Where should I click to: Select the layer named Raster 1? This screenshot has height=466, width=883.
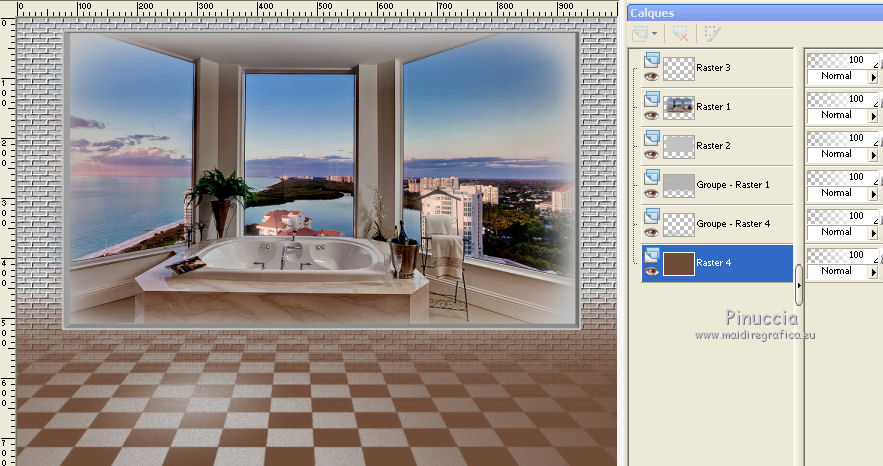coord(713,106)
